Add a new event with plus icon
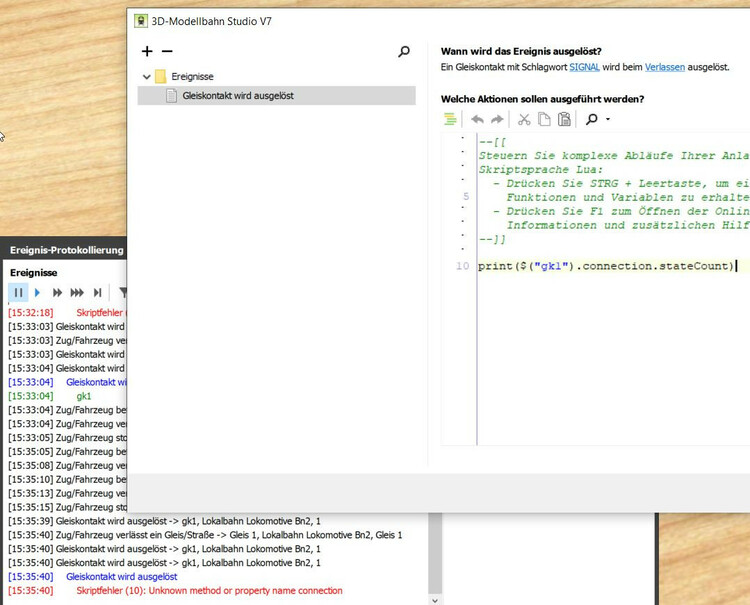The height and width of the screenshot is (605, 750). tap(148, 51)
